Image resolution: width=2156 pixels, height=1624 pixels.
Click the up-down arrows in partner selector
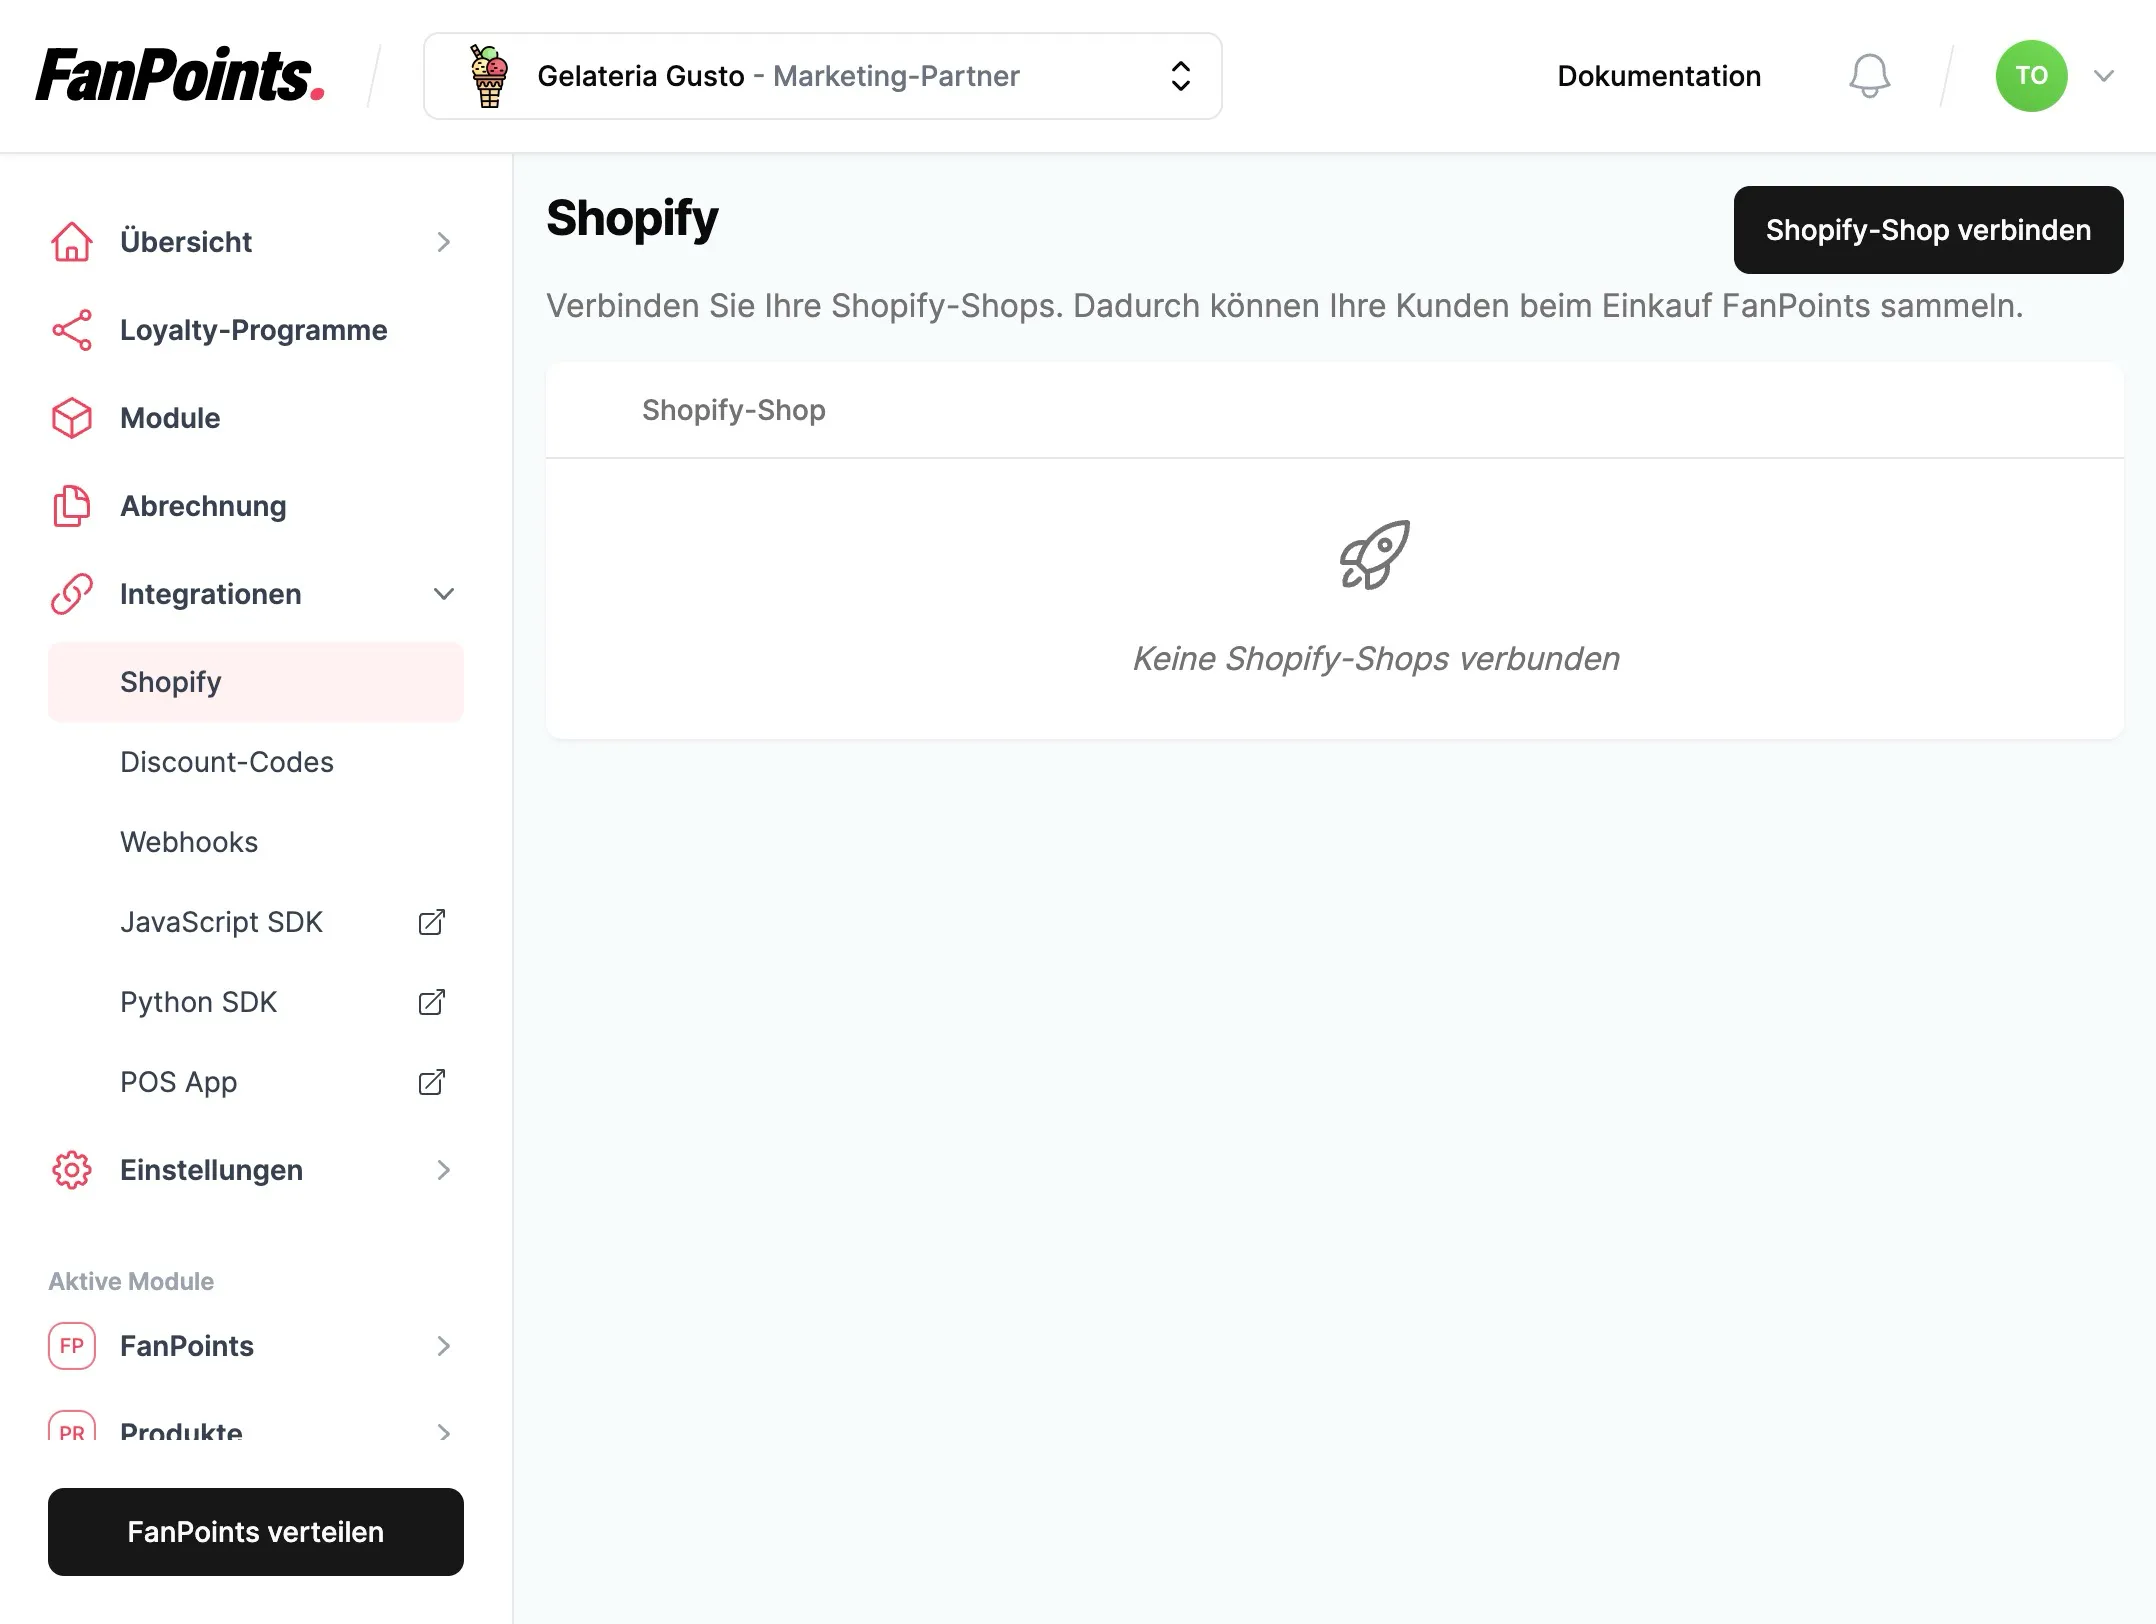pyautogui.click(x=1180, y=76)
